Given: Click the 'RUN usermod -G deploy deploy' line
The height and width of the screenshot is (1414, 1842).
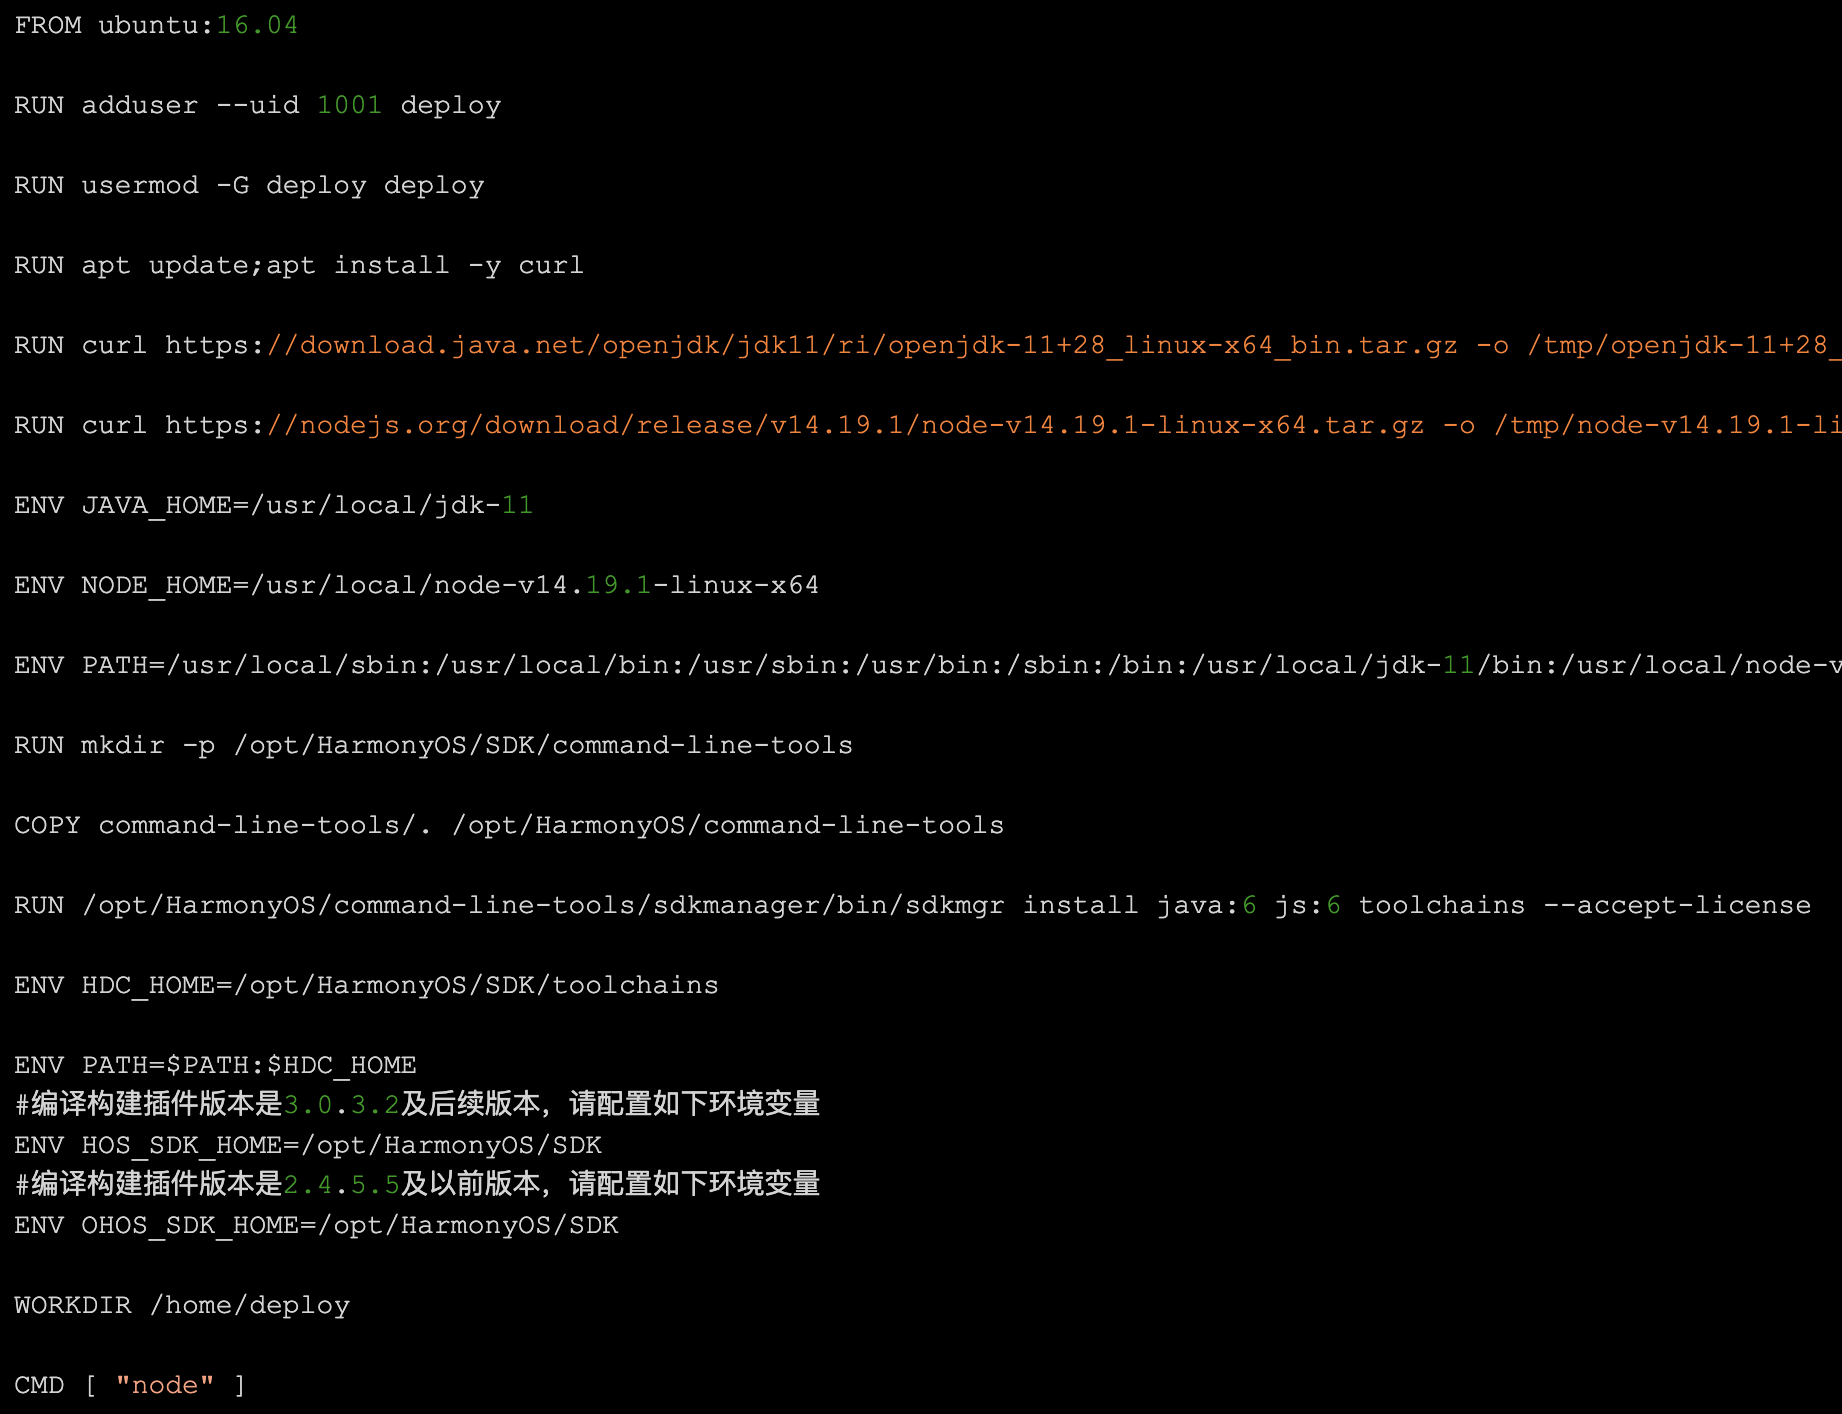Looking at the screenshot, I should point(249,185).
